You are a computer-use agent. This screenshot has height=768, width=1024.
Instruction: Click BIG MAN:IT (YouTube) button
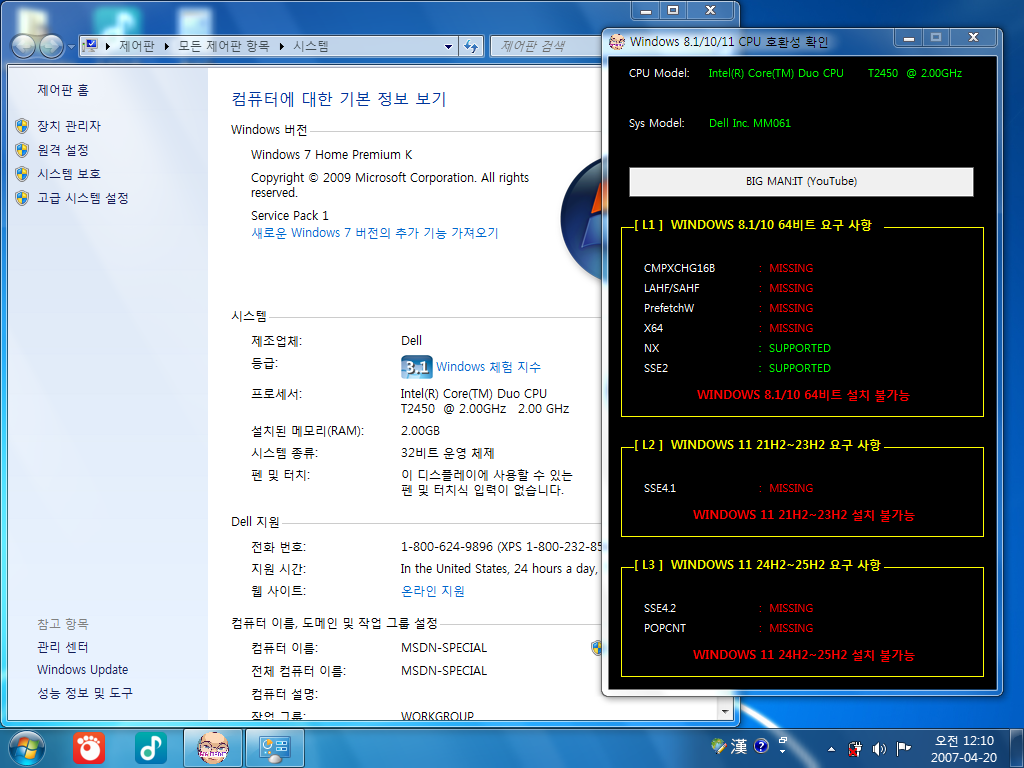tap(801, 182)
